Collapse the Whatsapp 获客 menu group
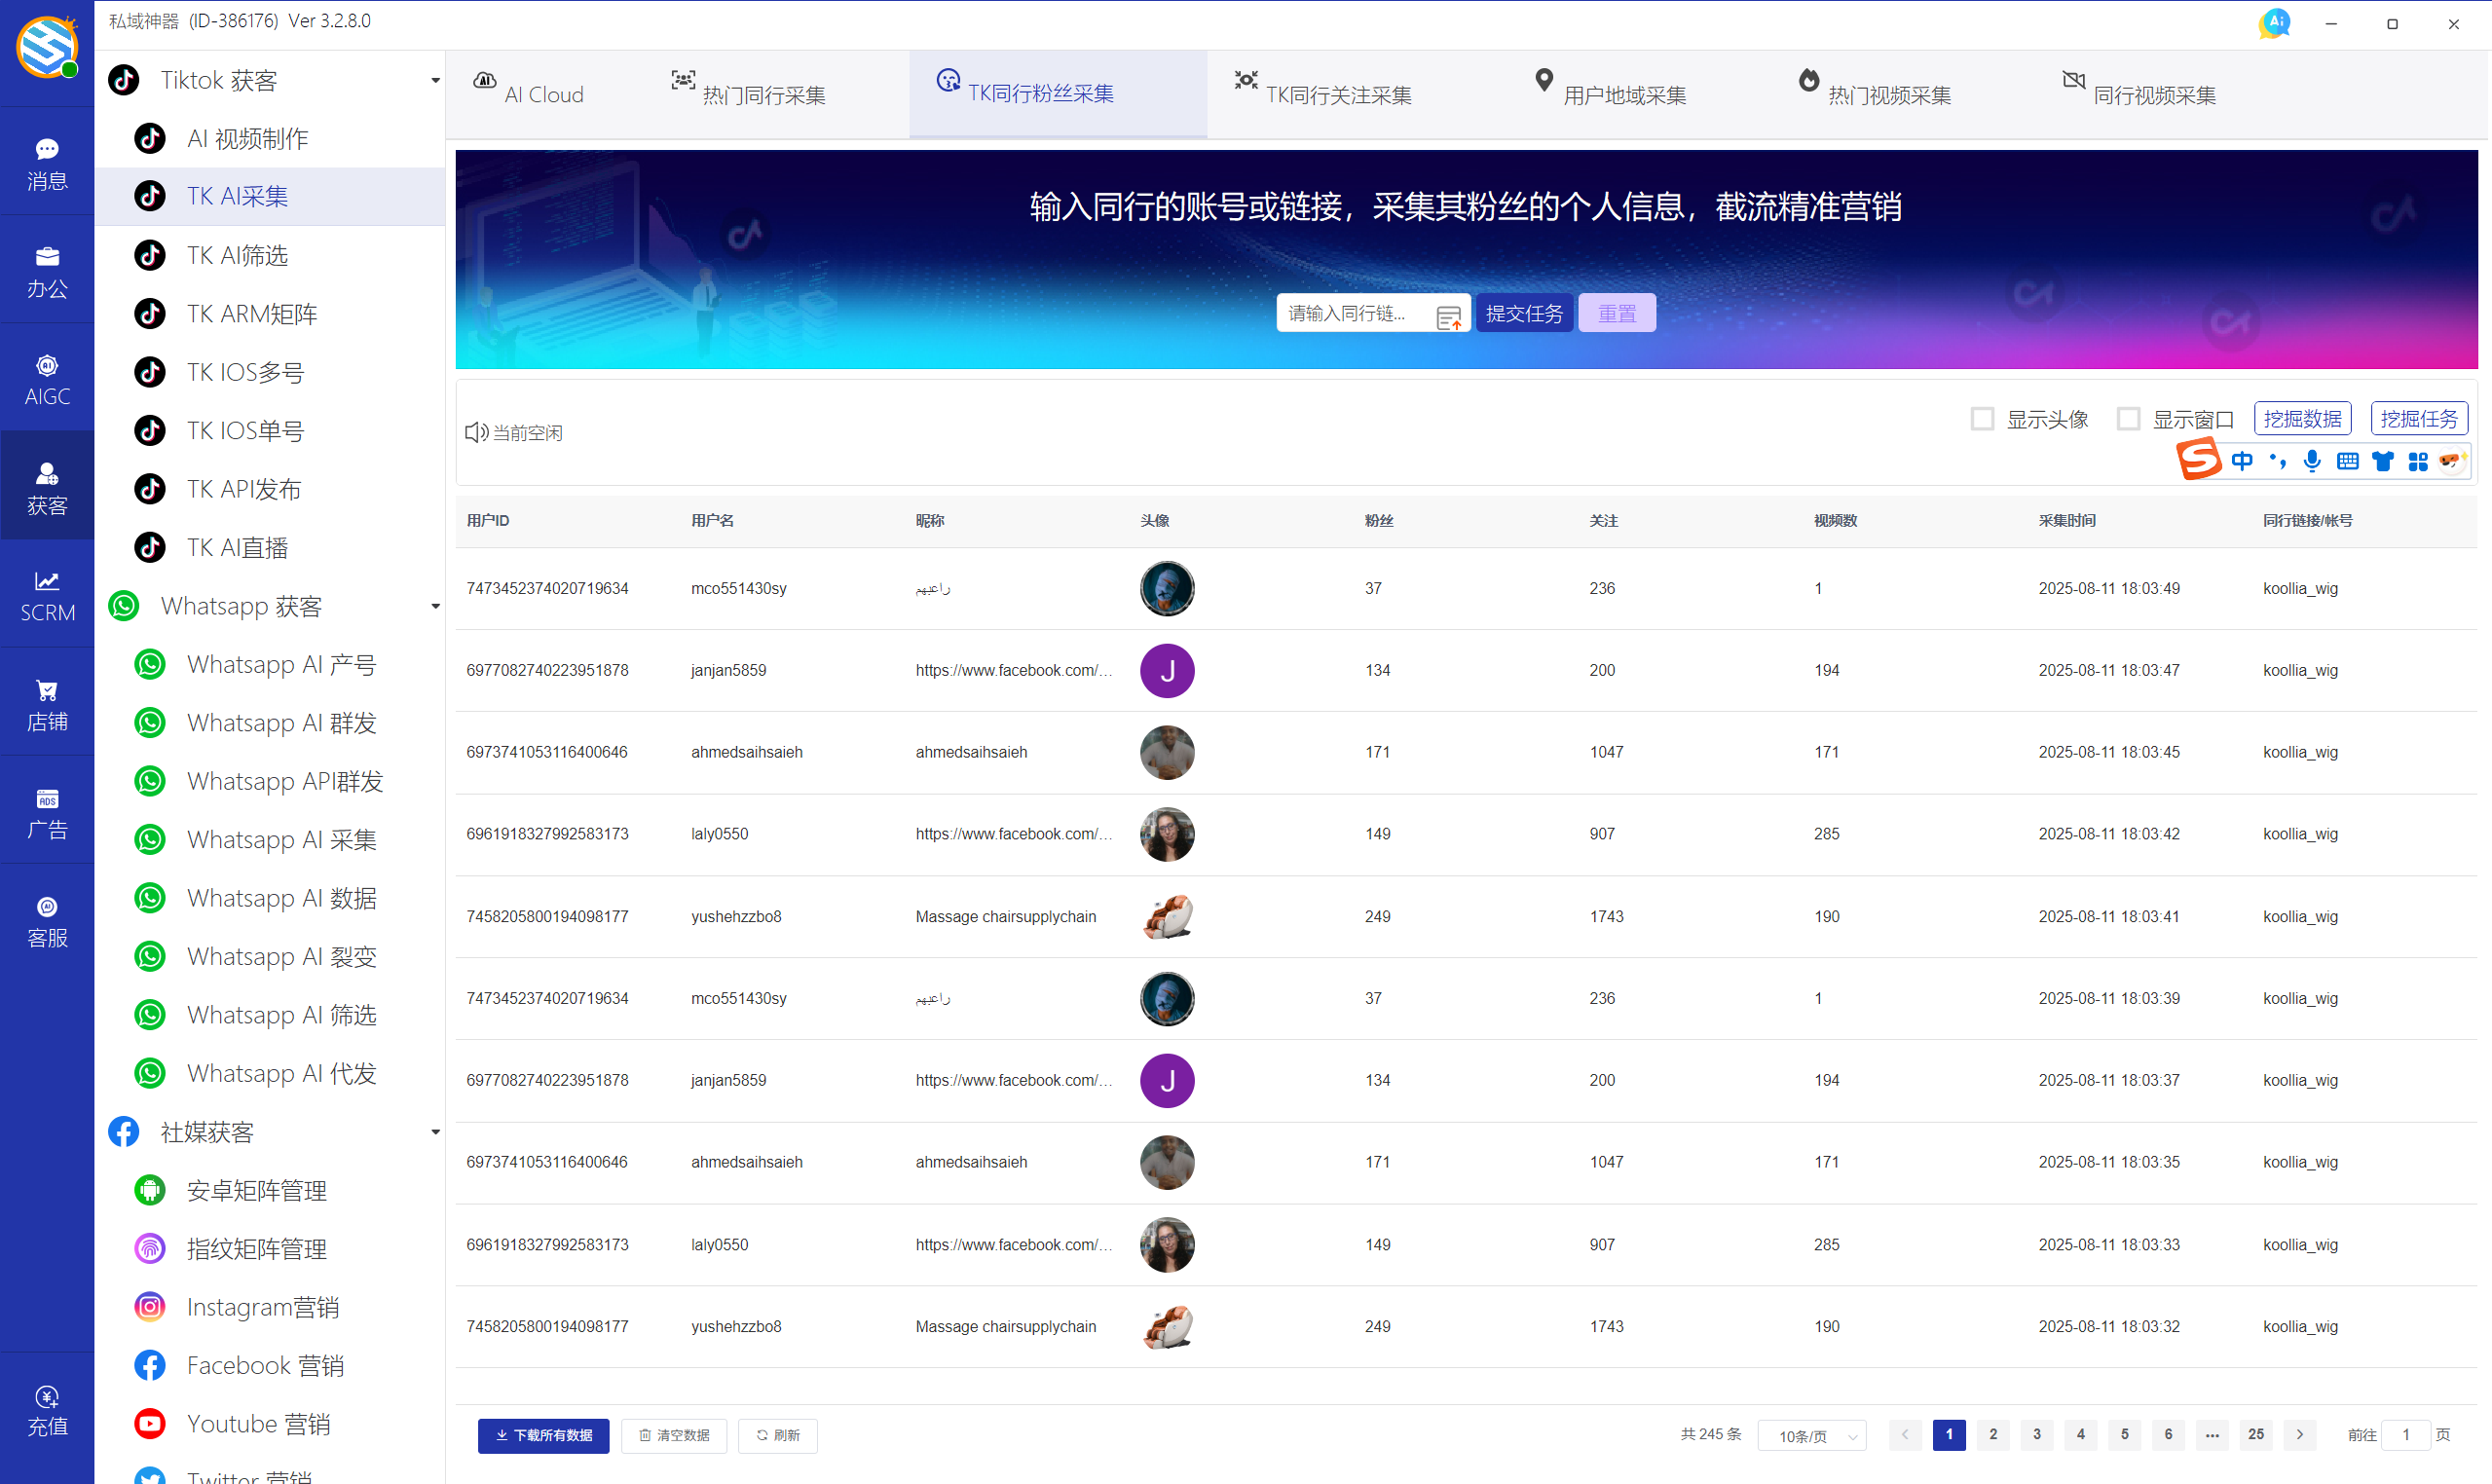Screen dimensions: 2492x1484 tap(434, 606)
